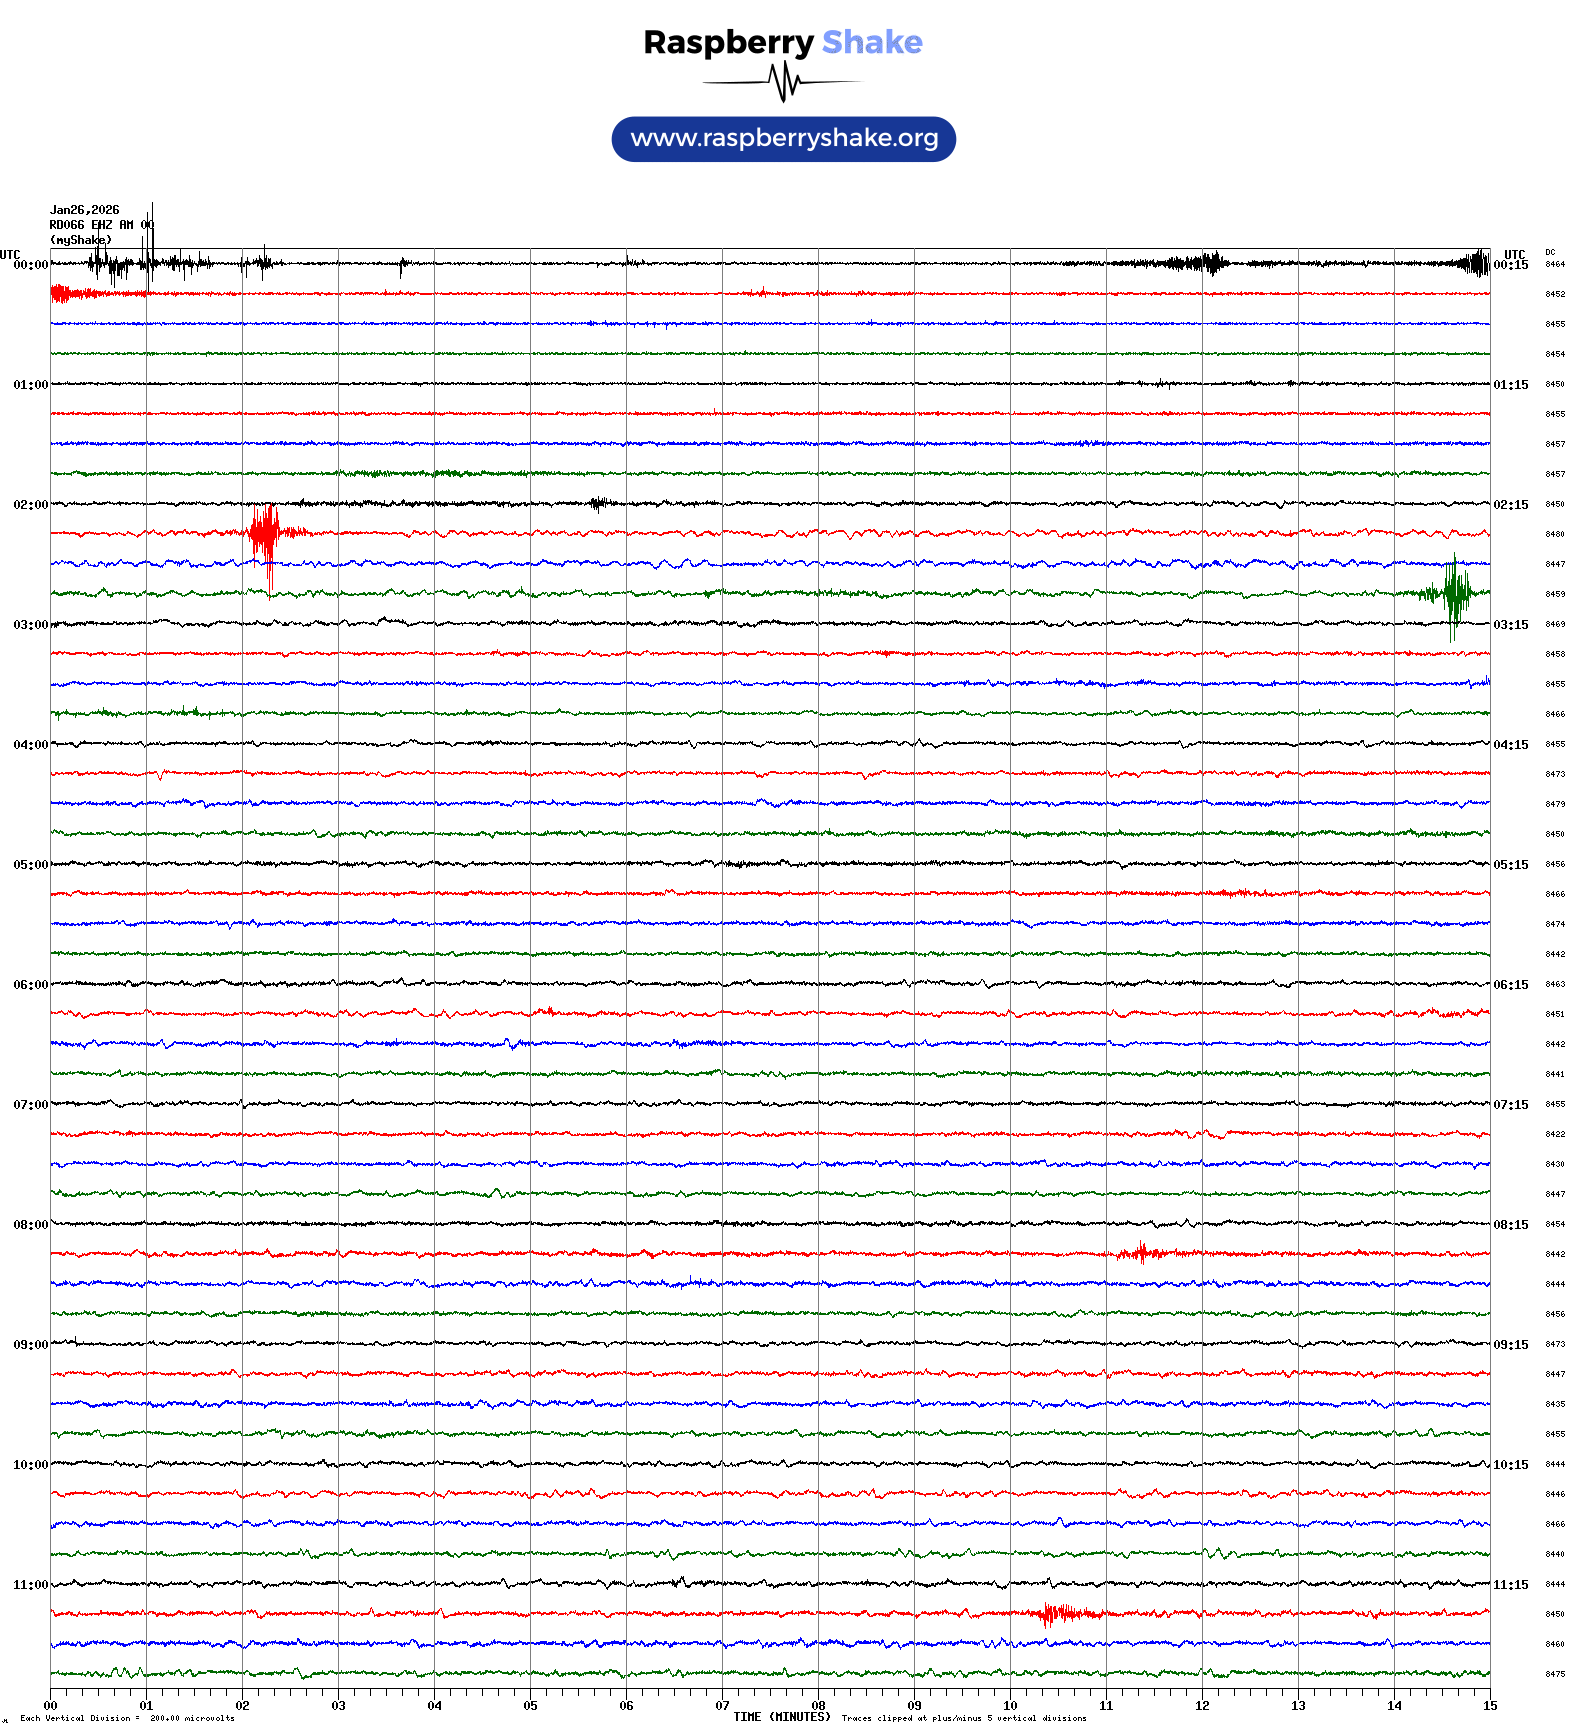
Task: Click the Traces clipped footer note
Action: (963, 1719)
